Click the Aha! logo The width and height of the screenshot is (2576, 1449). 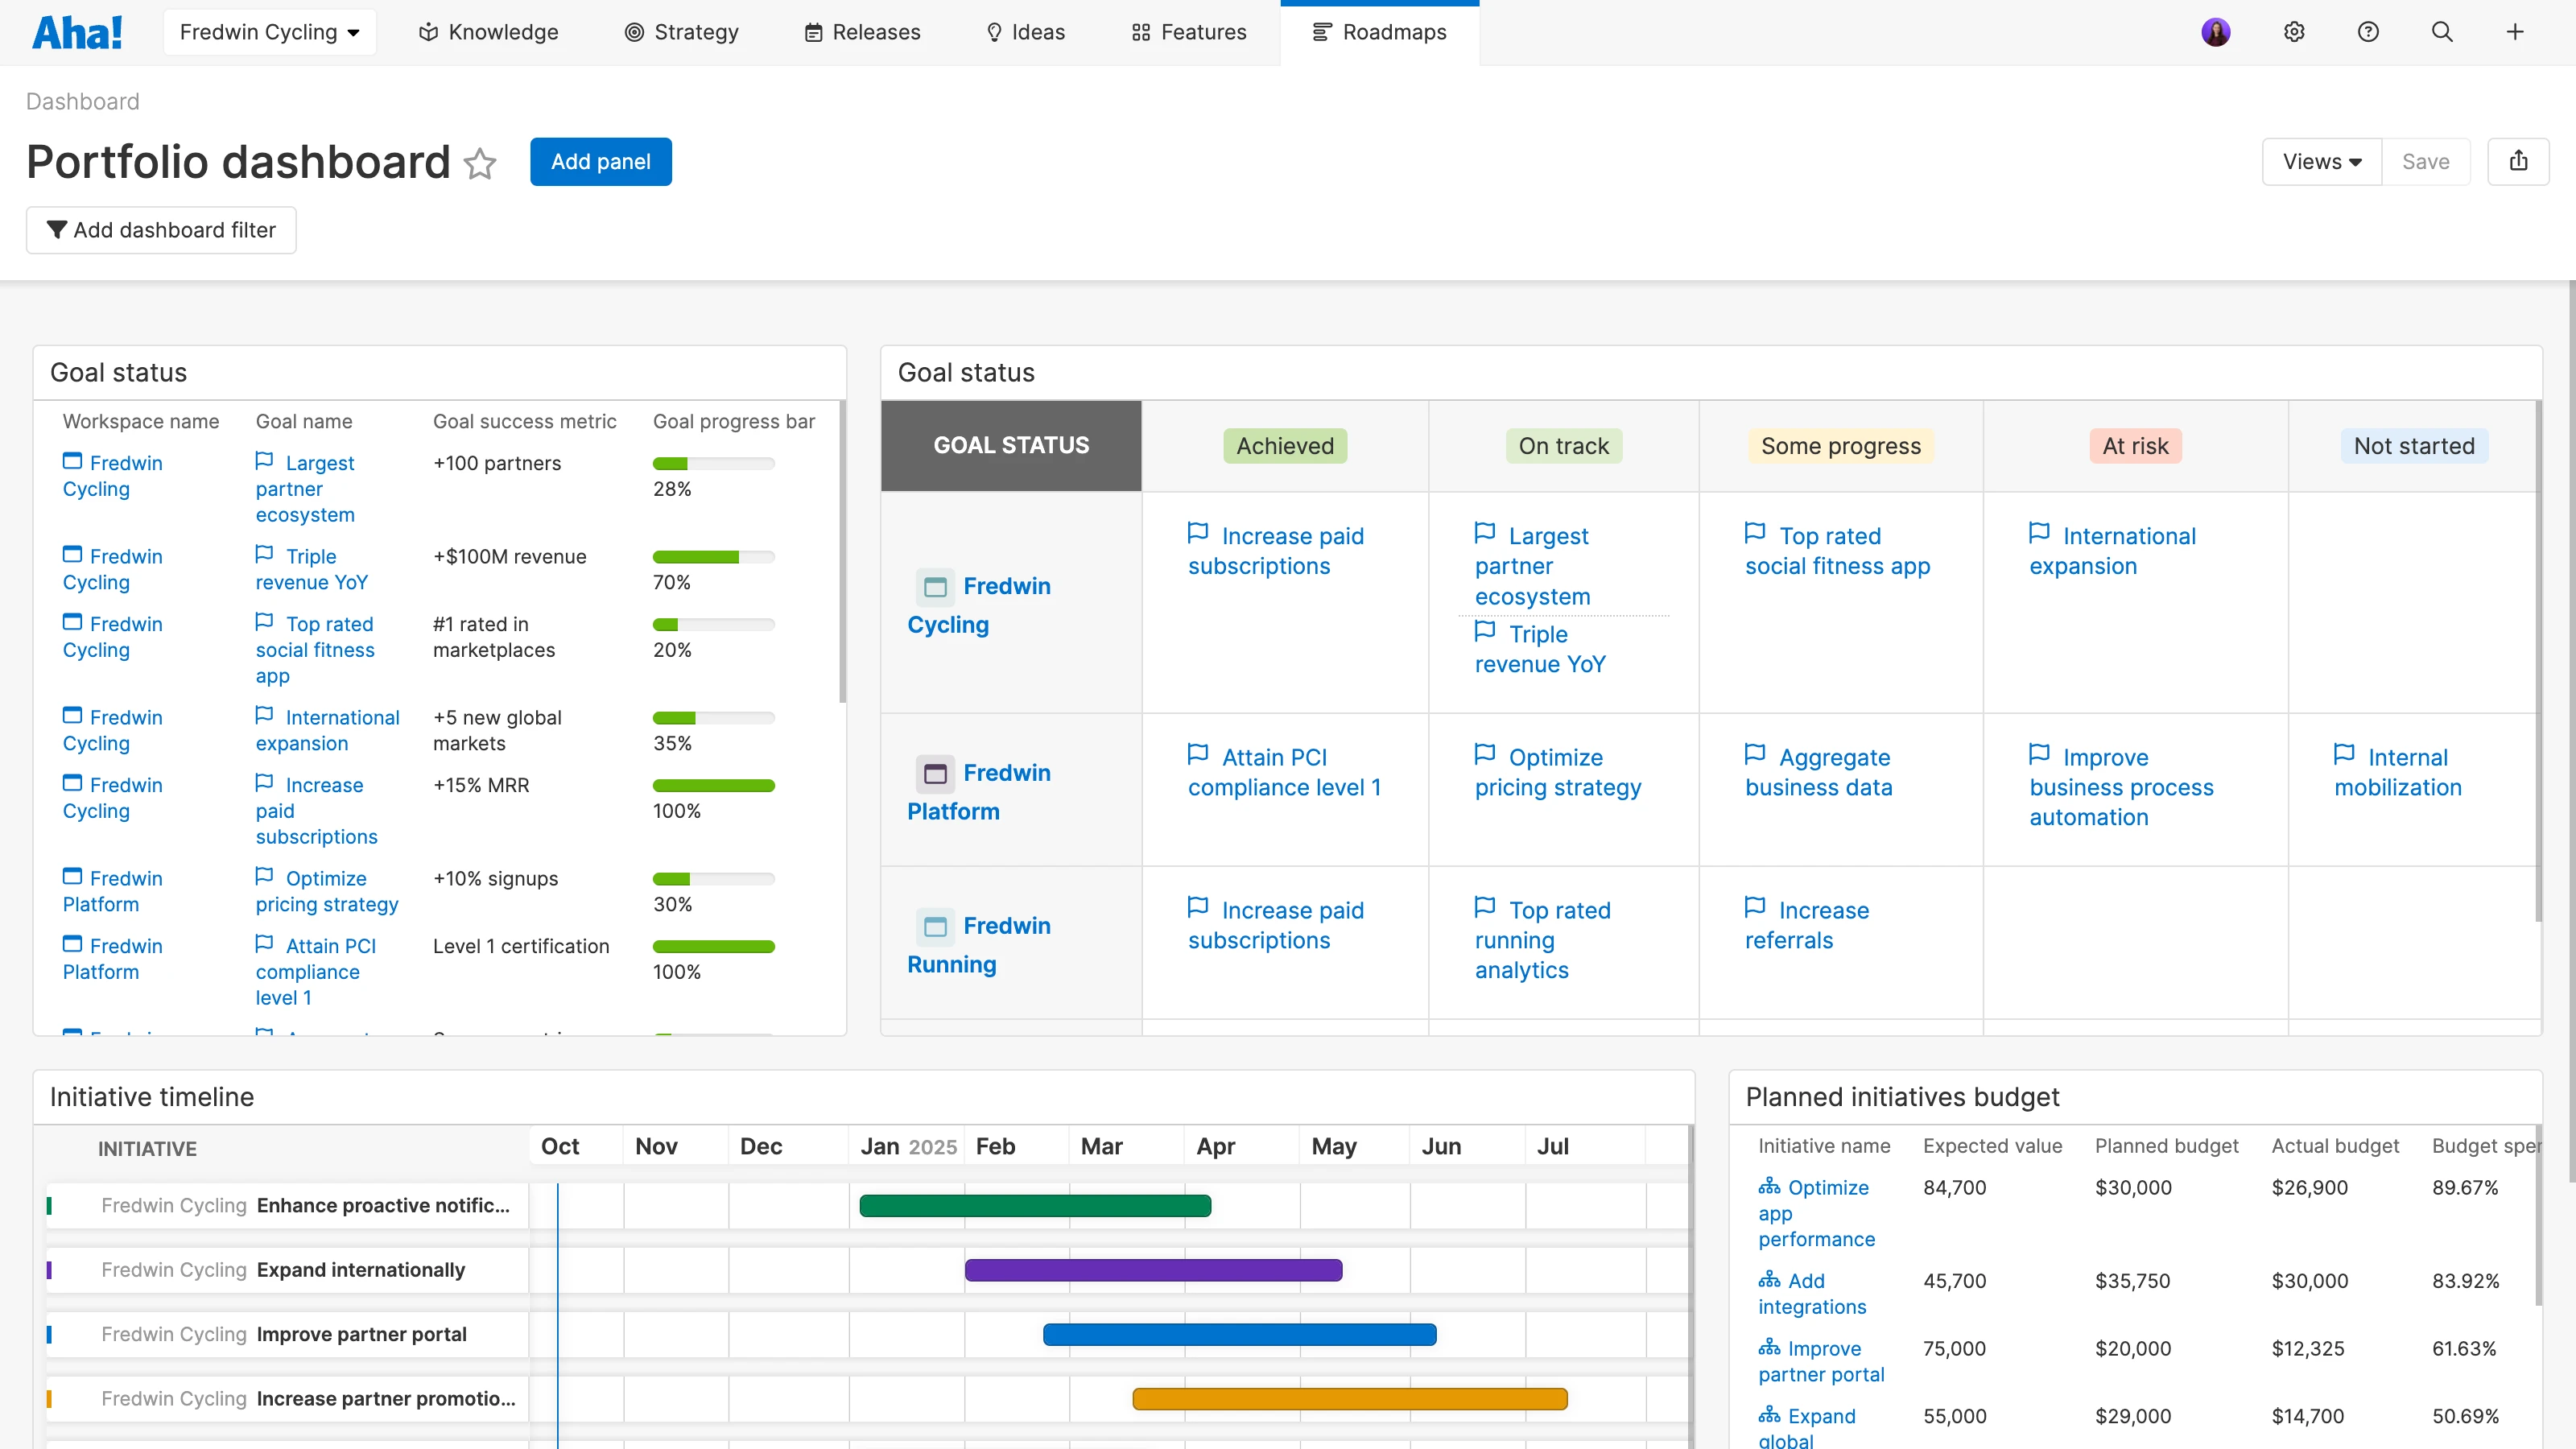point(77,31)
